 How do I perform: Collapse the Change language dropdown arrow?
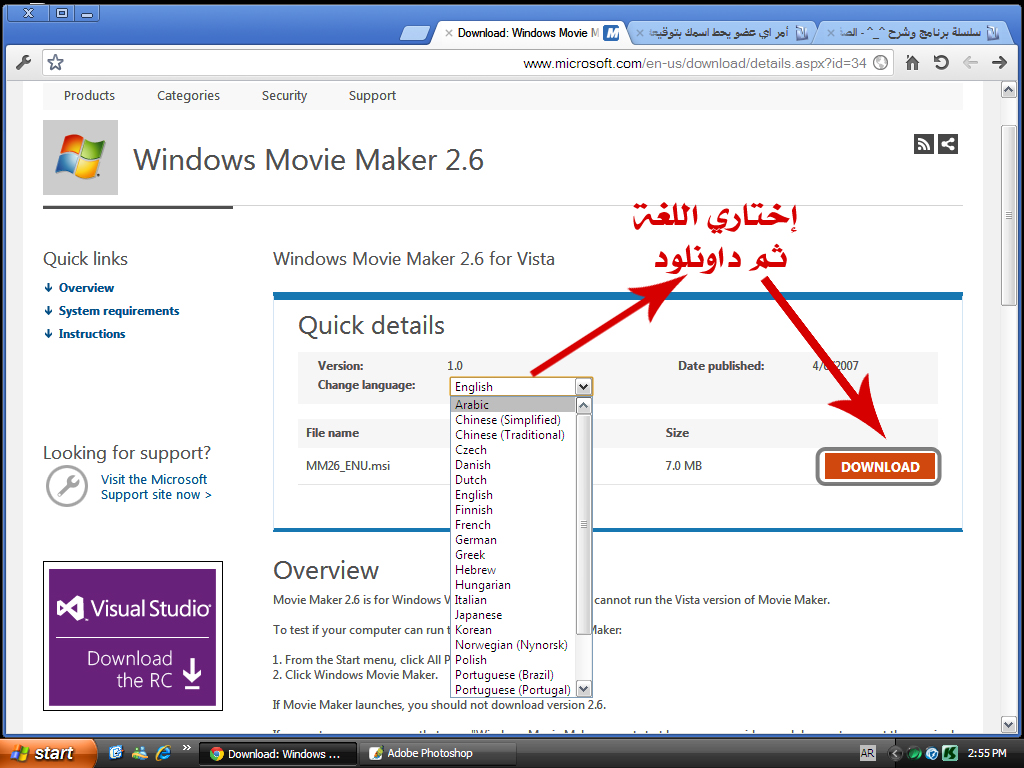point(583,387)
